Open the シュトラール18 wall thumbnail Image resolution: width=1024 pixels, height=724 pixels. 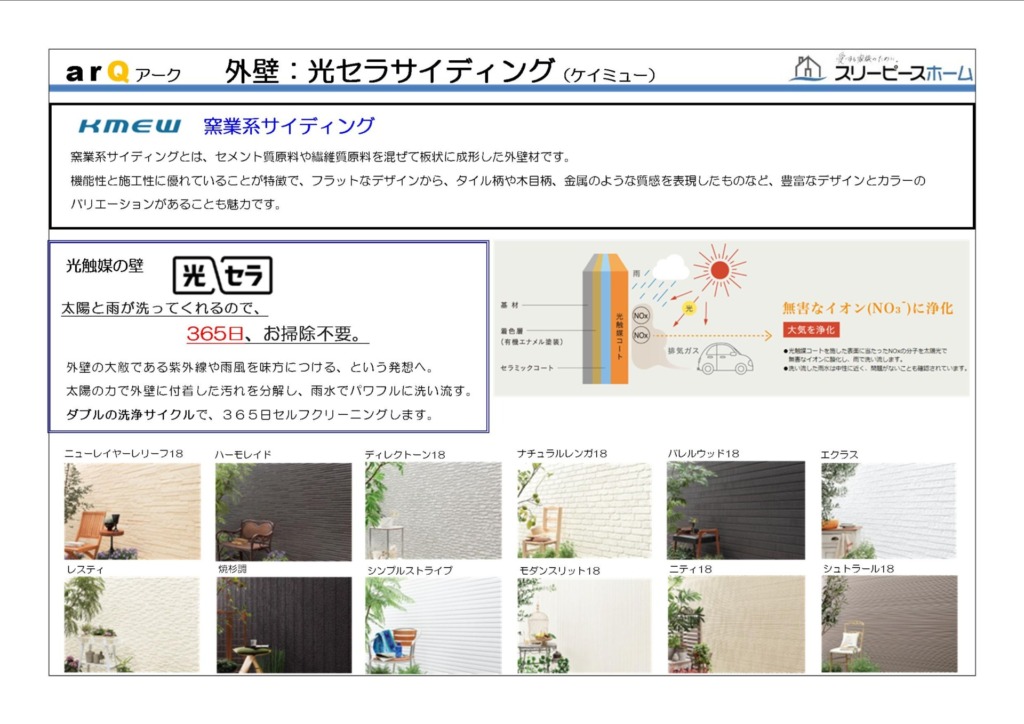(x=889, y=624)
